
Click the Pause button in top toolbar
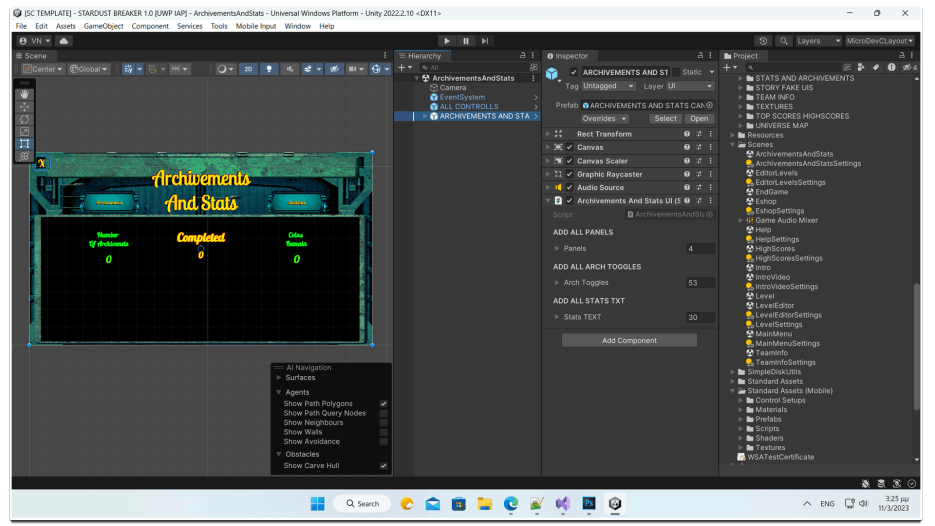point(466,41)
